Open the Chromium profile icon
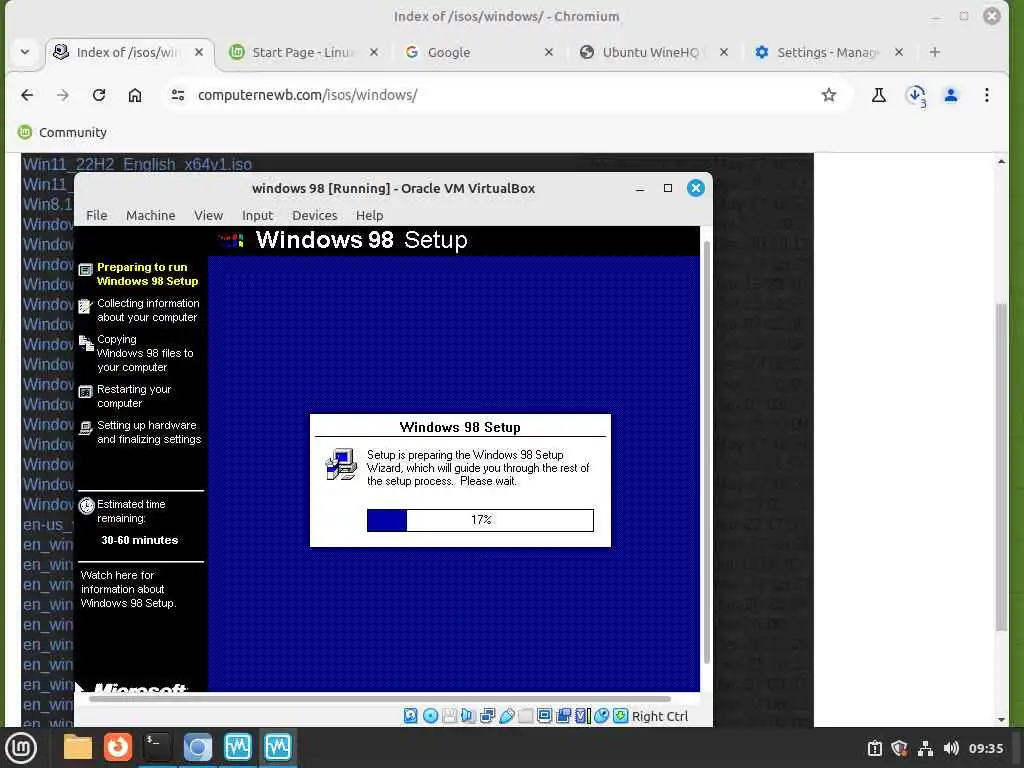This screenshot has width=1024, height=768. pyautogui.click(x=951, y=95)
